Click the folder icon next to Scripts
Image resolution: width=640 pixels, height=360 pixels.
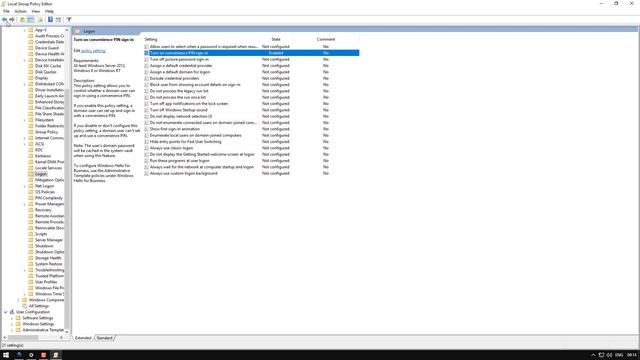point(31,234)
